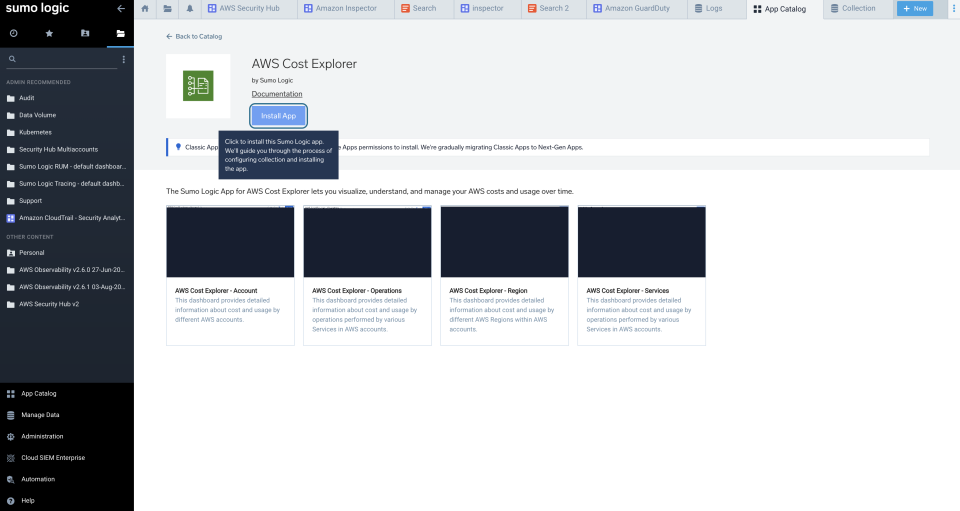The image size is (960, 511).
Task: Open the Services dashboard preview thumbnail
Action: [642, 242]
